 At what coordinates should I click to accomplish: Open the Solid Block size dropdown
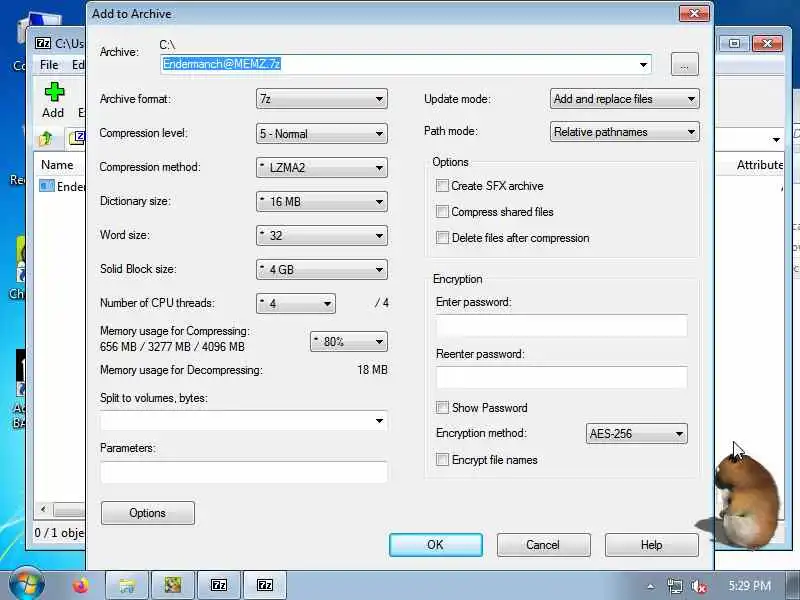point(322,269)
